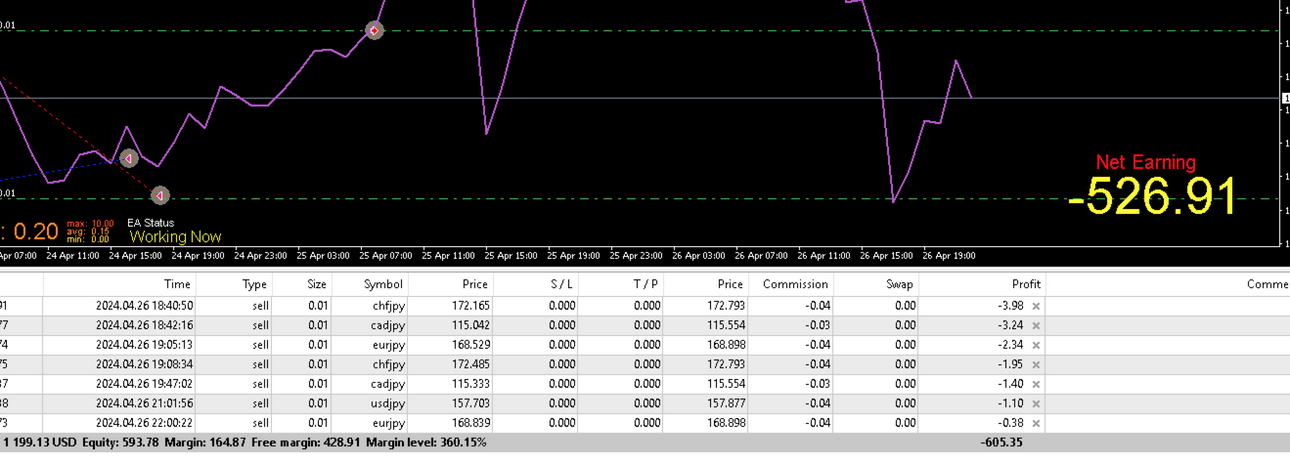
Task: Click the Net Earning value -526.91
Action: pyautogui.click(x=1151, y=197)
